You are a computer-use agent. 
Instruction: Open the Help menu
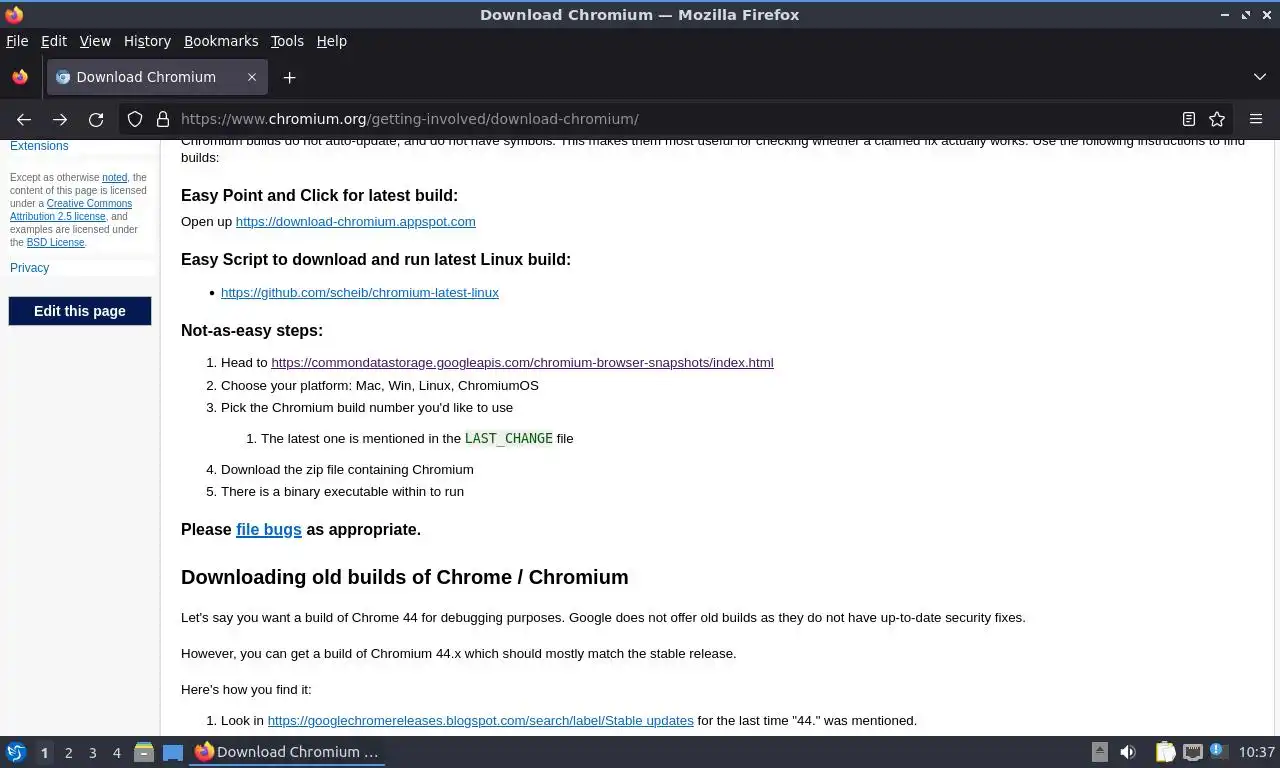pyautogui.click(x=331, y=41)
